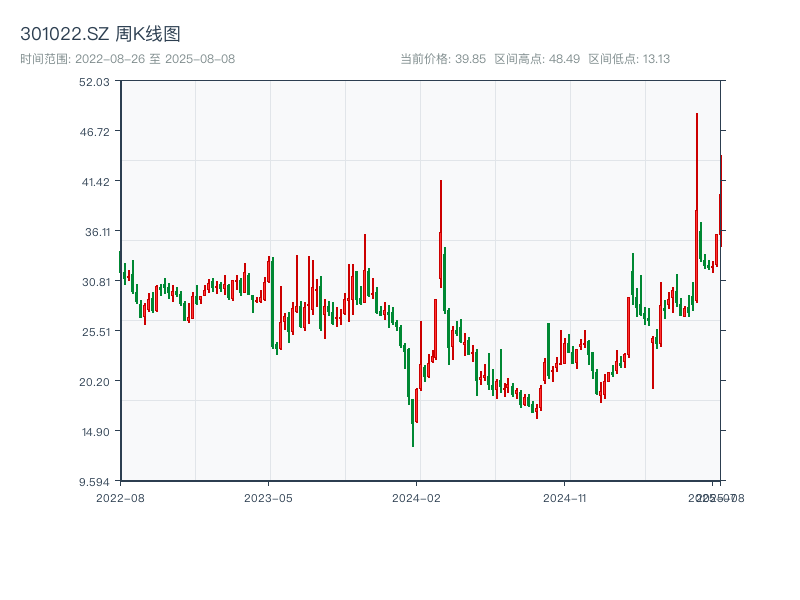
Task: Click the current price label 当前价格: 39.85
Action: tap(443, 59)
